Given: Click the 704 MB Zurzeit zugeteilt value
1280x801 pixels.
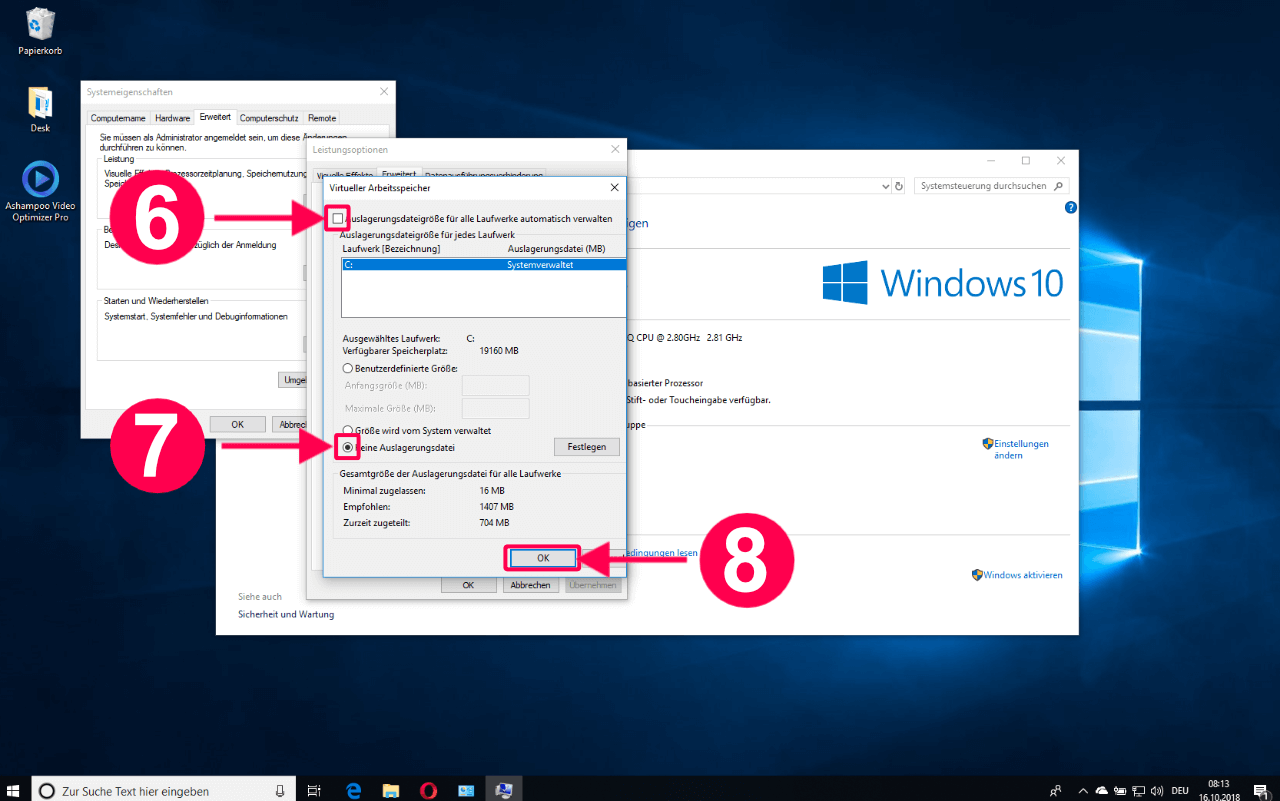Looking at the screenshot, I should pos(494,523).
